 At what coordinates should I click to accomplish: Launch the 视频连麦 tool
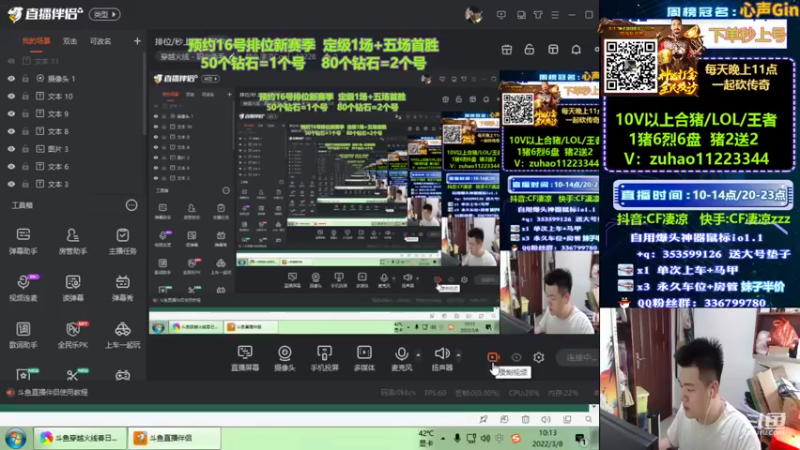pyautogui.click(x=23, y=287)
